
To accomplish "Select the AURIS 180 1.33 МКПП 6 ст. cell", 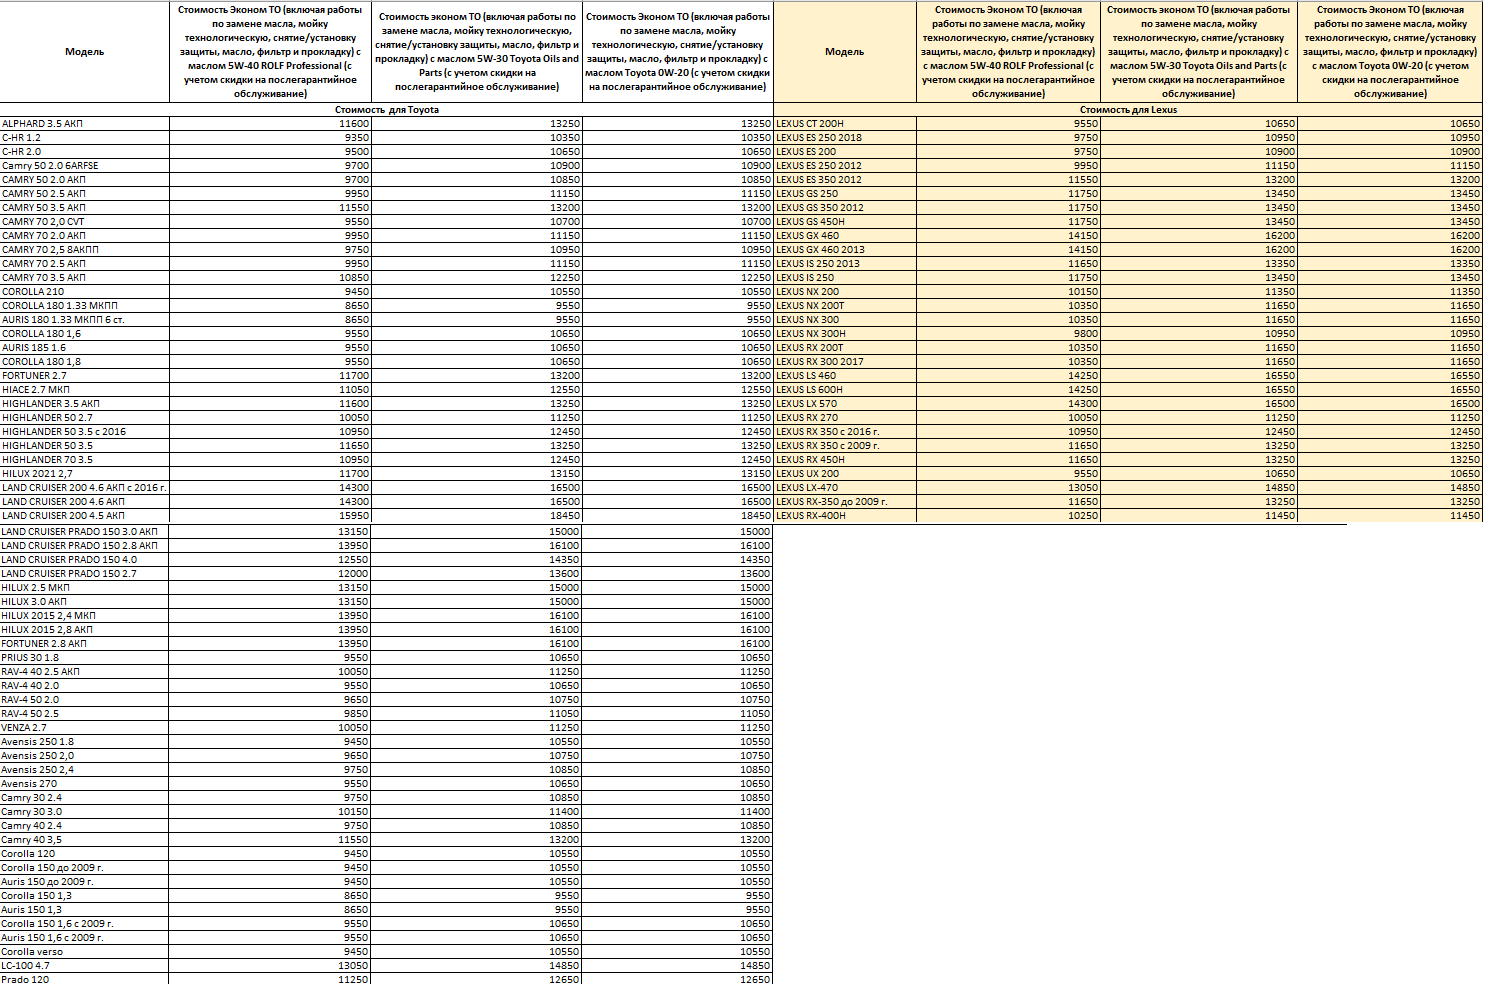I will point(85,320).
